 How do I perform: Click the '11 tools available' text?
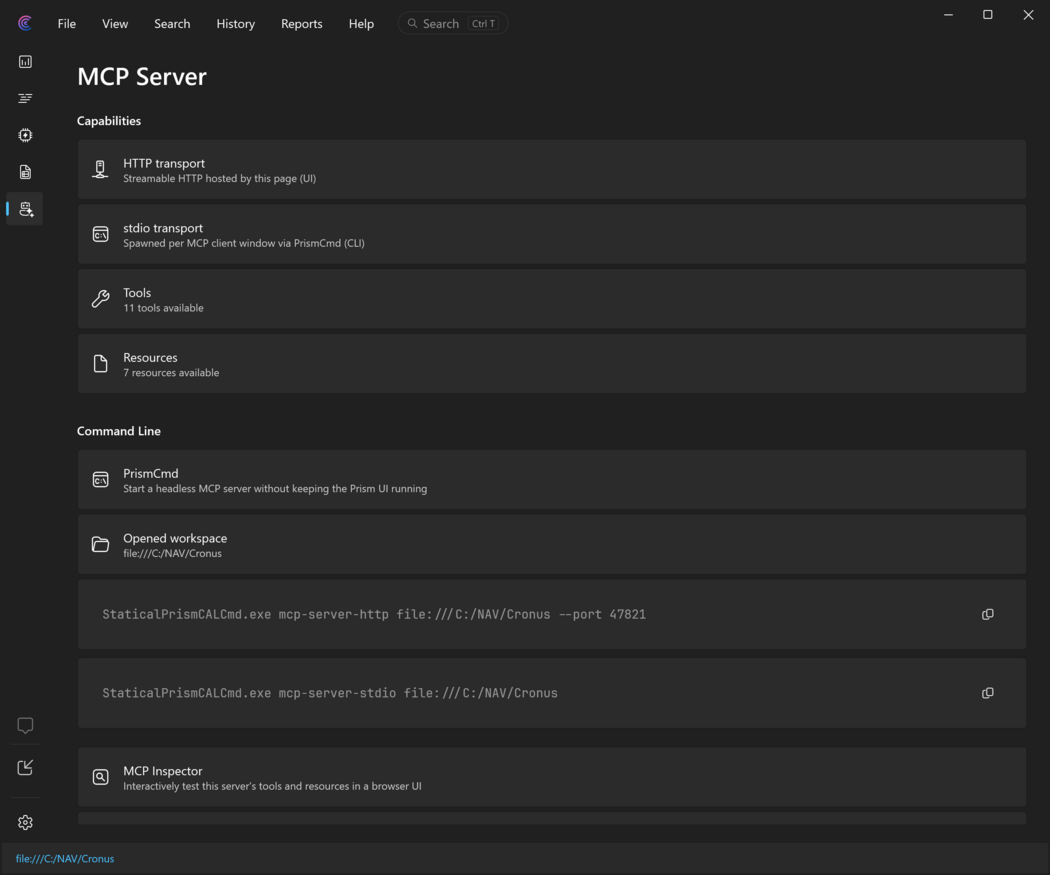tap(163, 308)
